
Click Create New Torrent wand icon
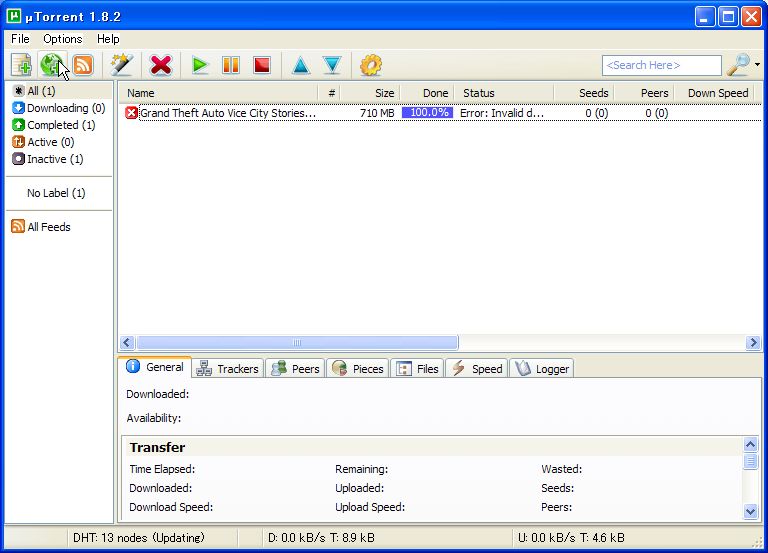tap(122, 65)
